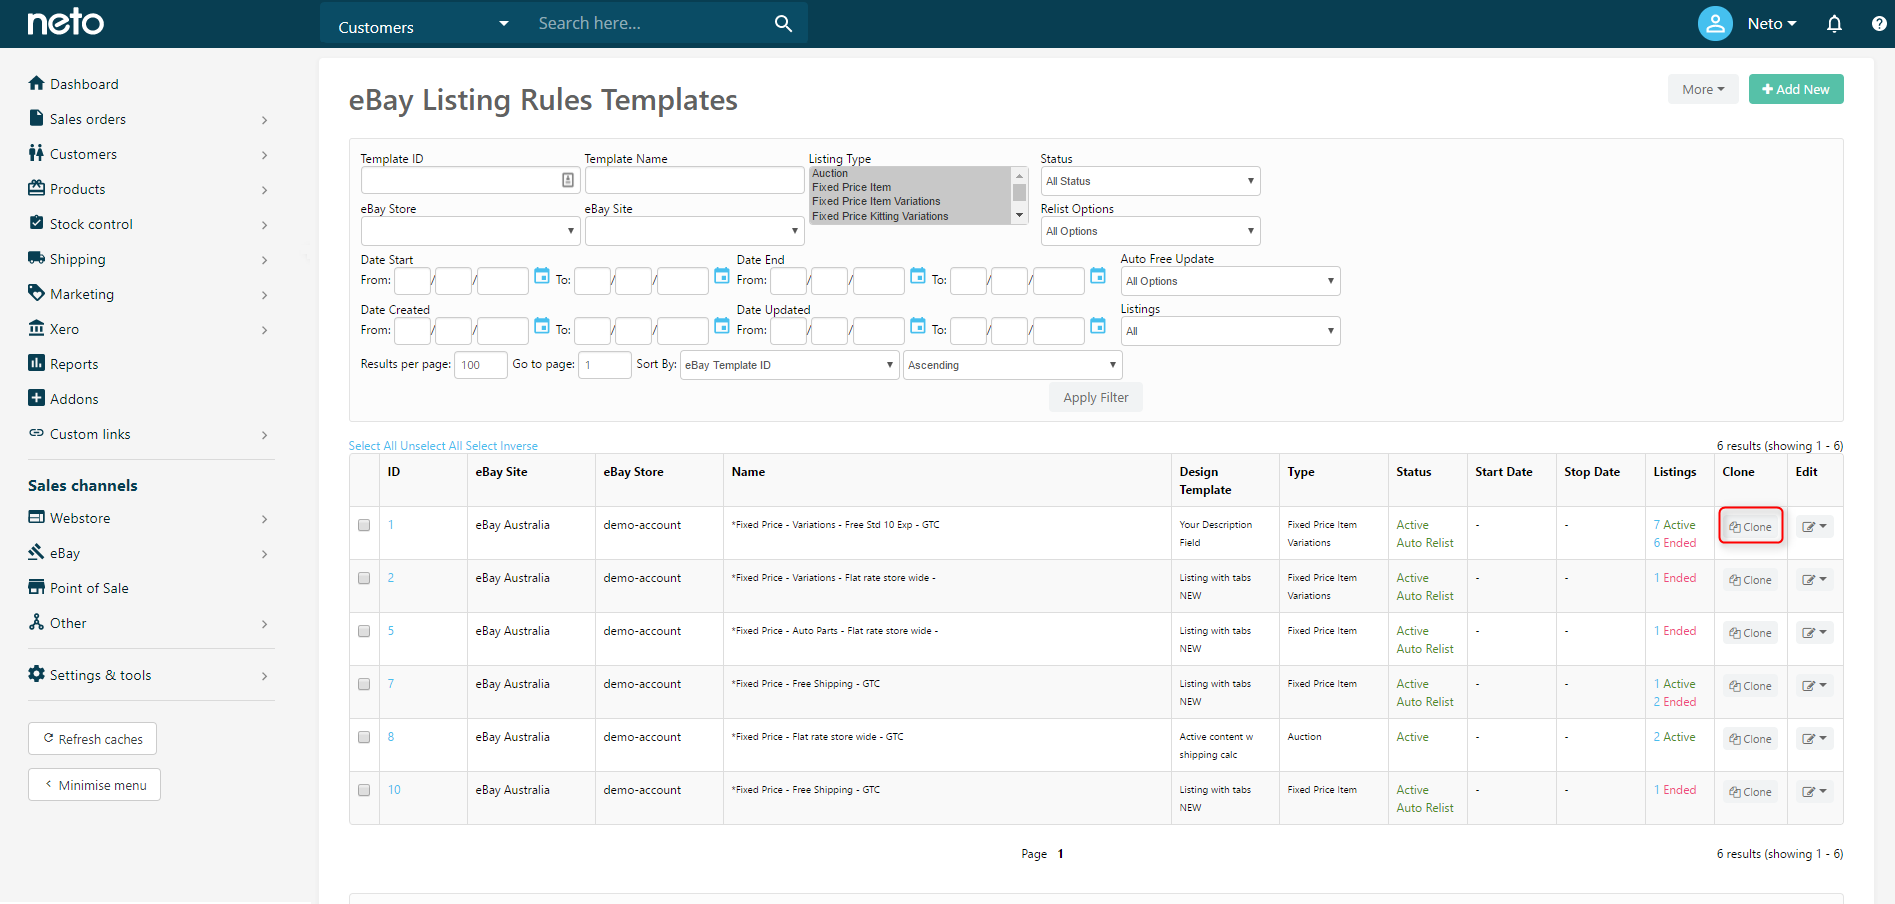Viewport: 1895px width, 904px height.
Task: Check the box for template ID 5
Action: 364,631
